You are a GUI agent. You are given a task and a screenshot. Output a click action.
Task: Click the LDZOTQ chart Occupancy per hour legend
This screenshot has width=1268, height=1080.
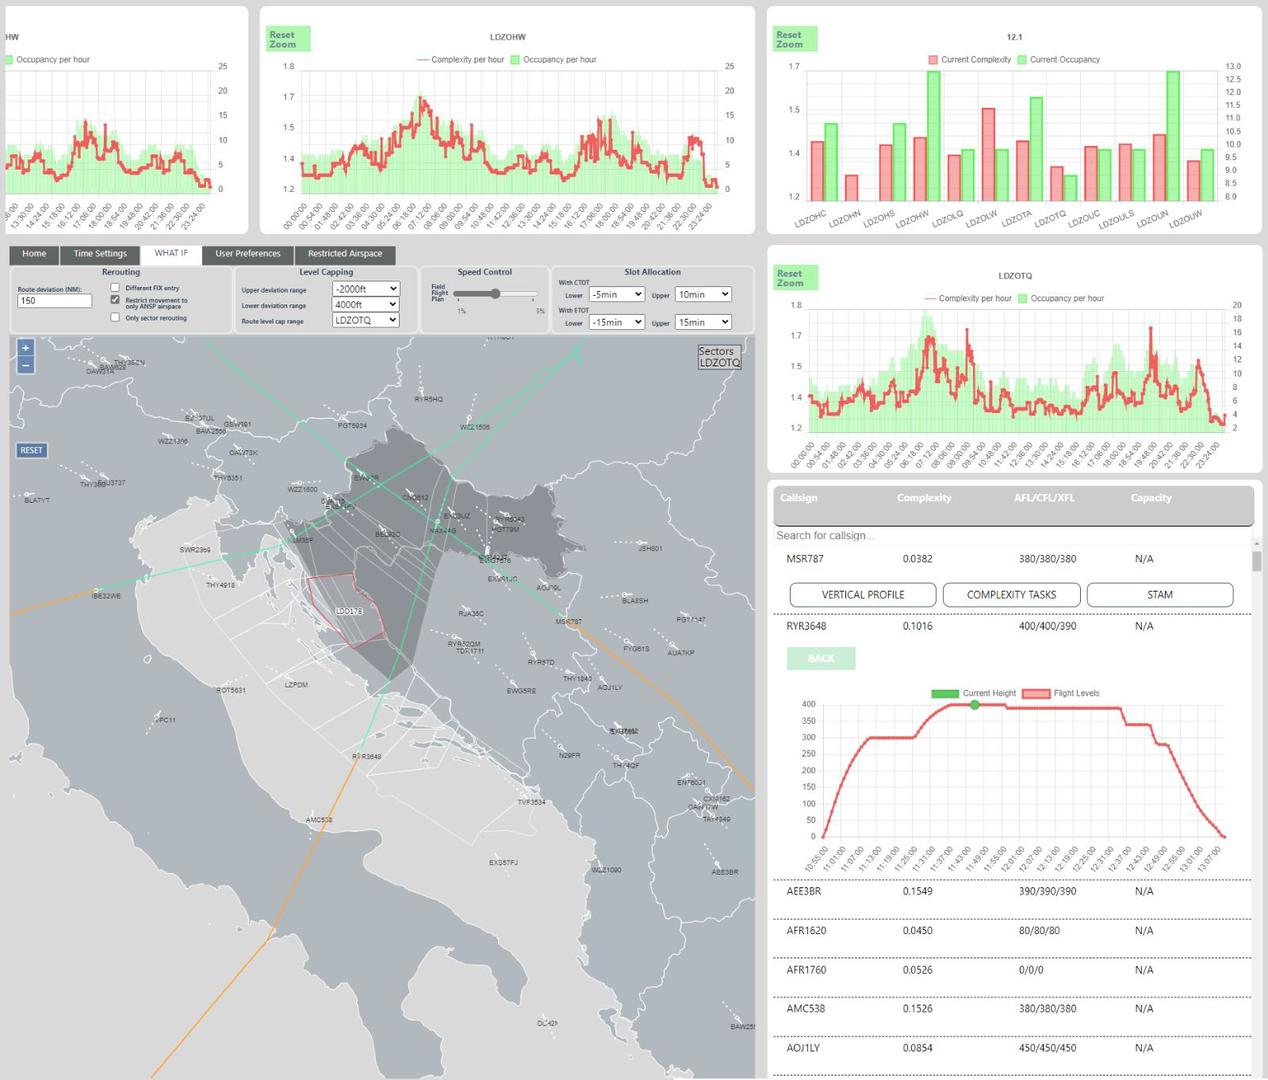(x=1023, y=298)
